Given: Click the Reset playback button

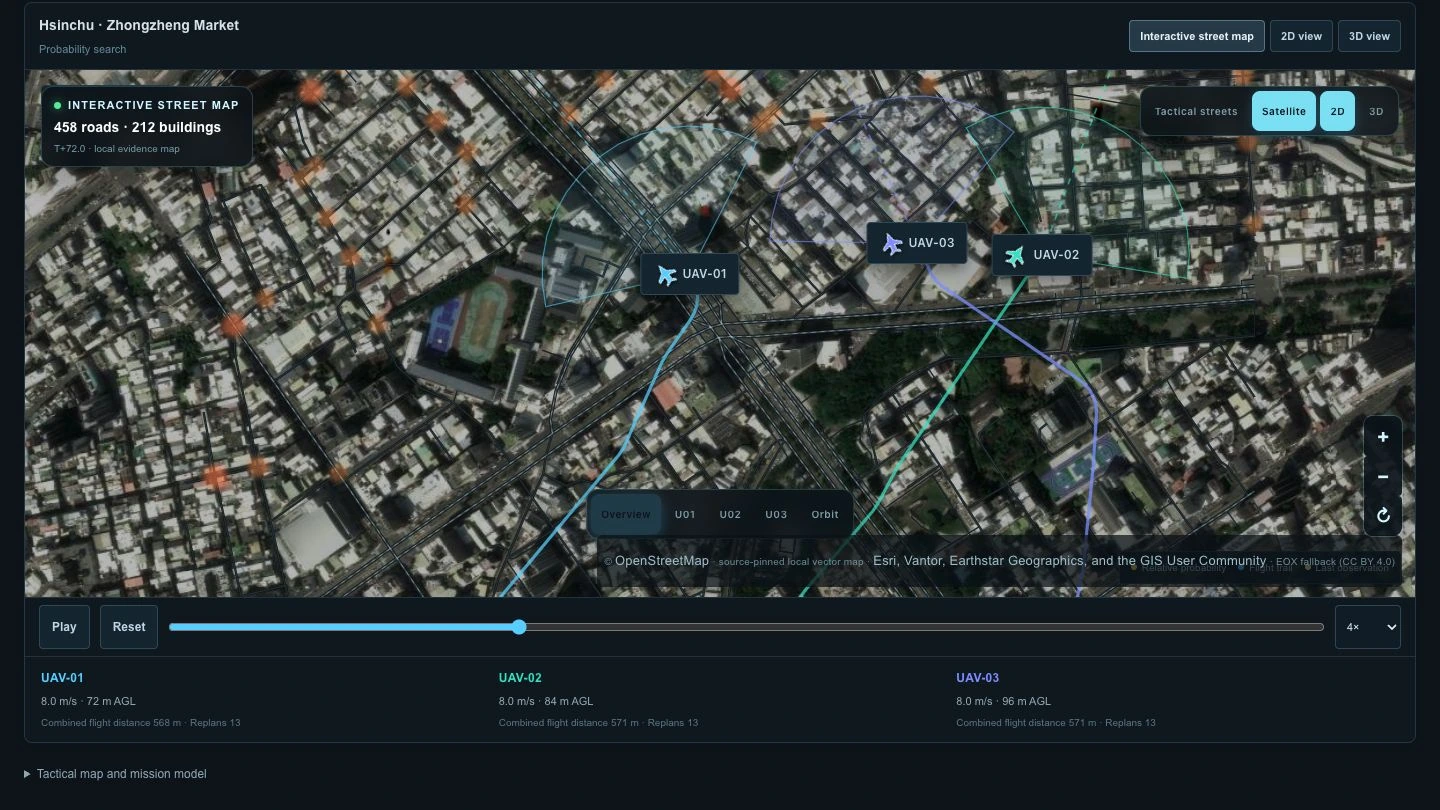Looking at the screenshot, I should coord(129,627).
